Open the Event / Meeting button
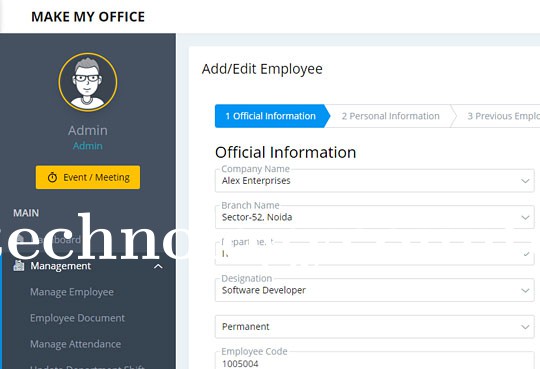This screenshot has width=540, height=369. [88, 177]
